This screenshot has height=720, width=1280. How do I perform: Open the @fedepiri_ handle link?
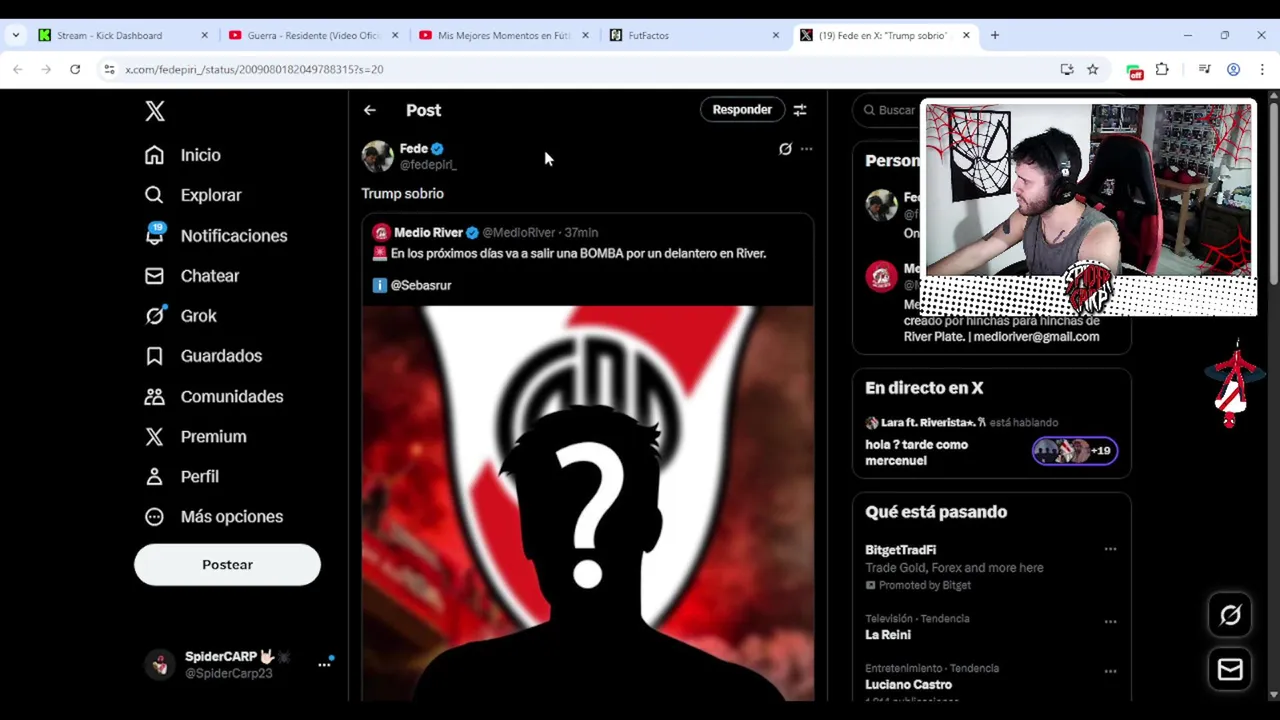coord(428,165)
